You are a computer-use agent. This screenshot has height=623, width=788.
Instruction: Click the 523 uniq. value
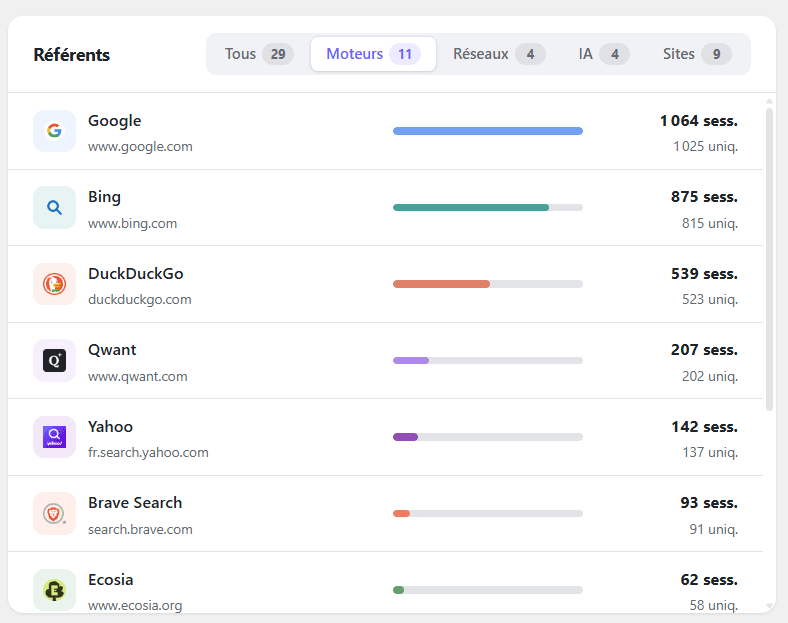tap(710, 299)
